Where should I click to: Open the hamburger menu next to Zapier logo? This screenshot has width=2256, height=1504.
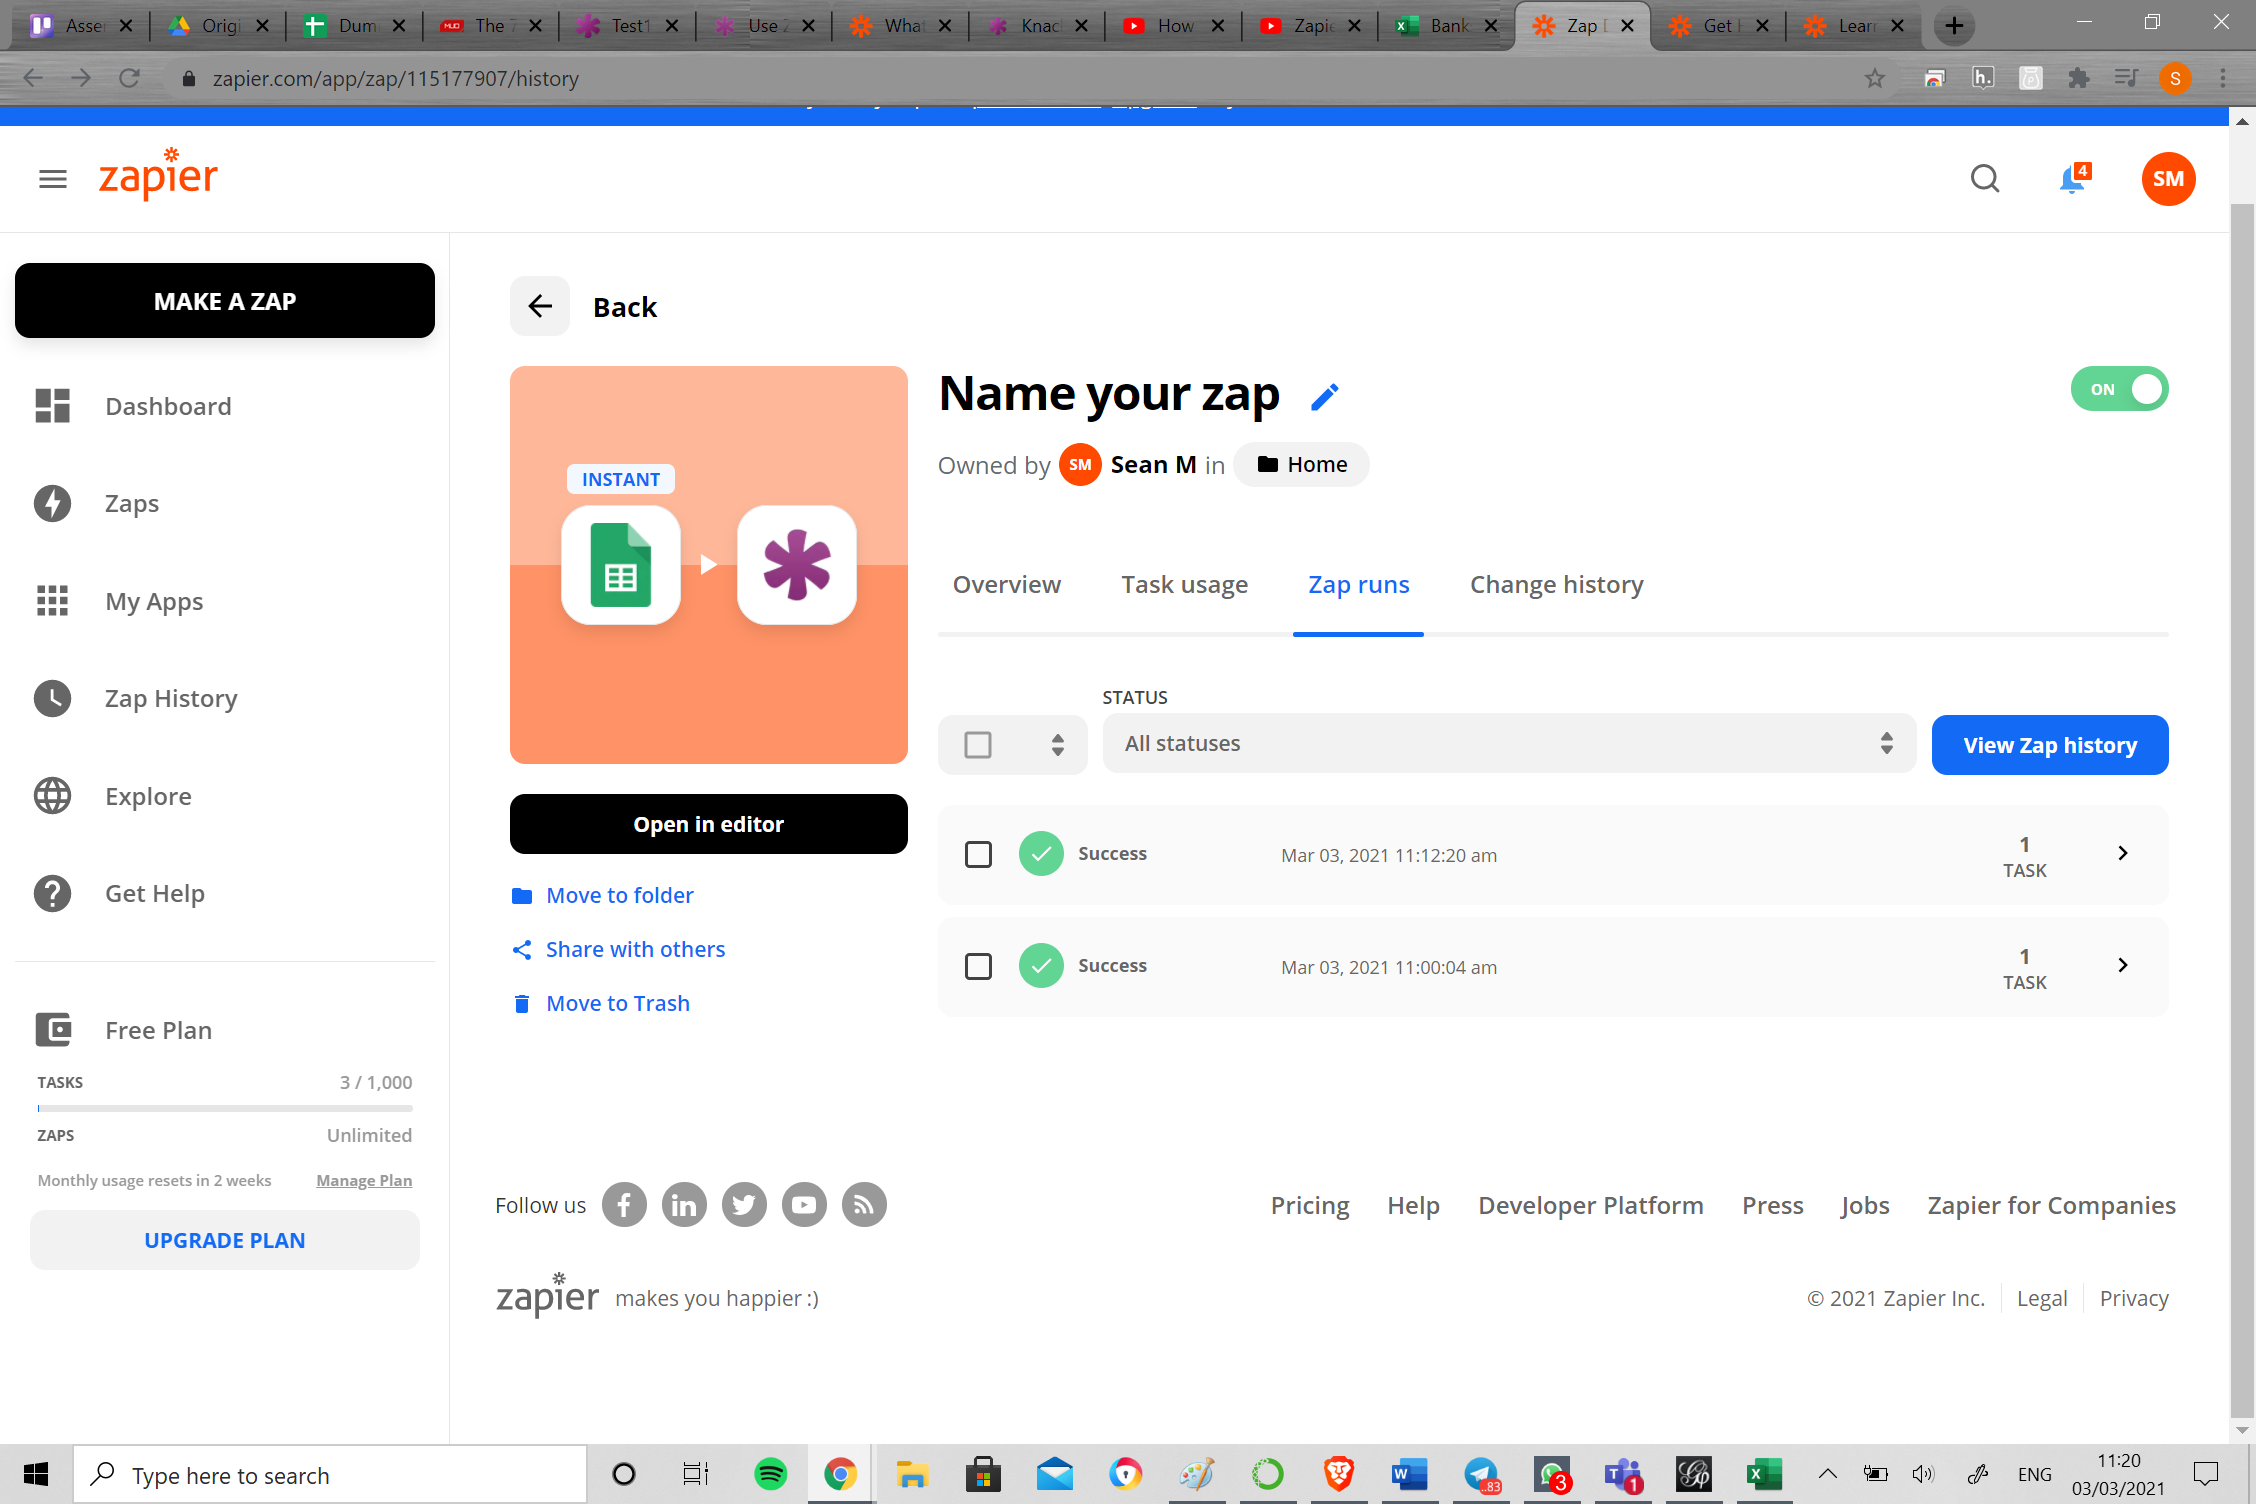pyautogui.click(x=53, y=179)
